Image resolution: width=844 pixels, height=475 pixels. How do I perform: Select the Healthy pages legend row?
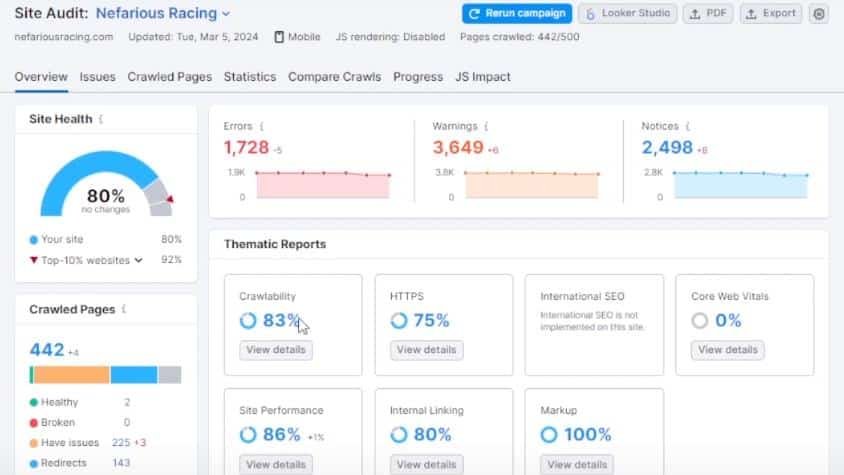click(x=80, y=402)
